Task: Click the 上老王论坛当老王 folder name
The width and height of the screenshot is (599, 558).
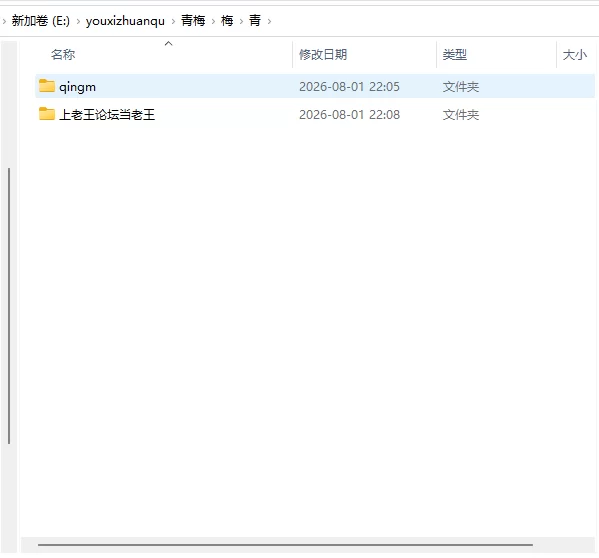Action: point(107,115)
